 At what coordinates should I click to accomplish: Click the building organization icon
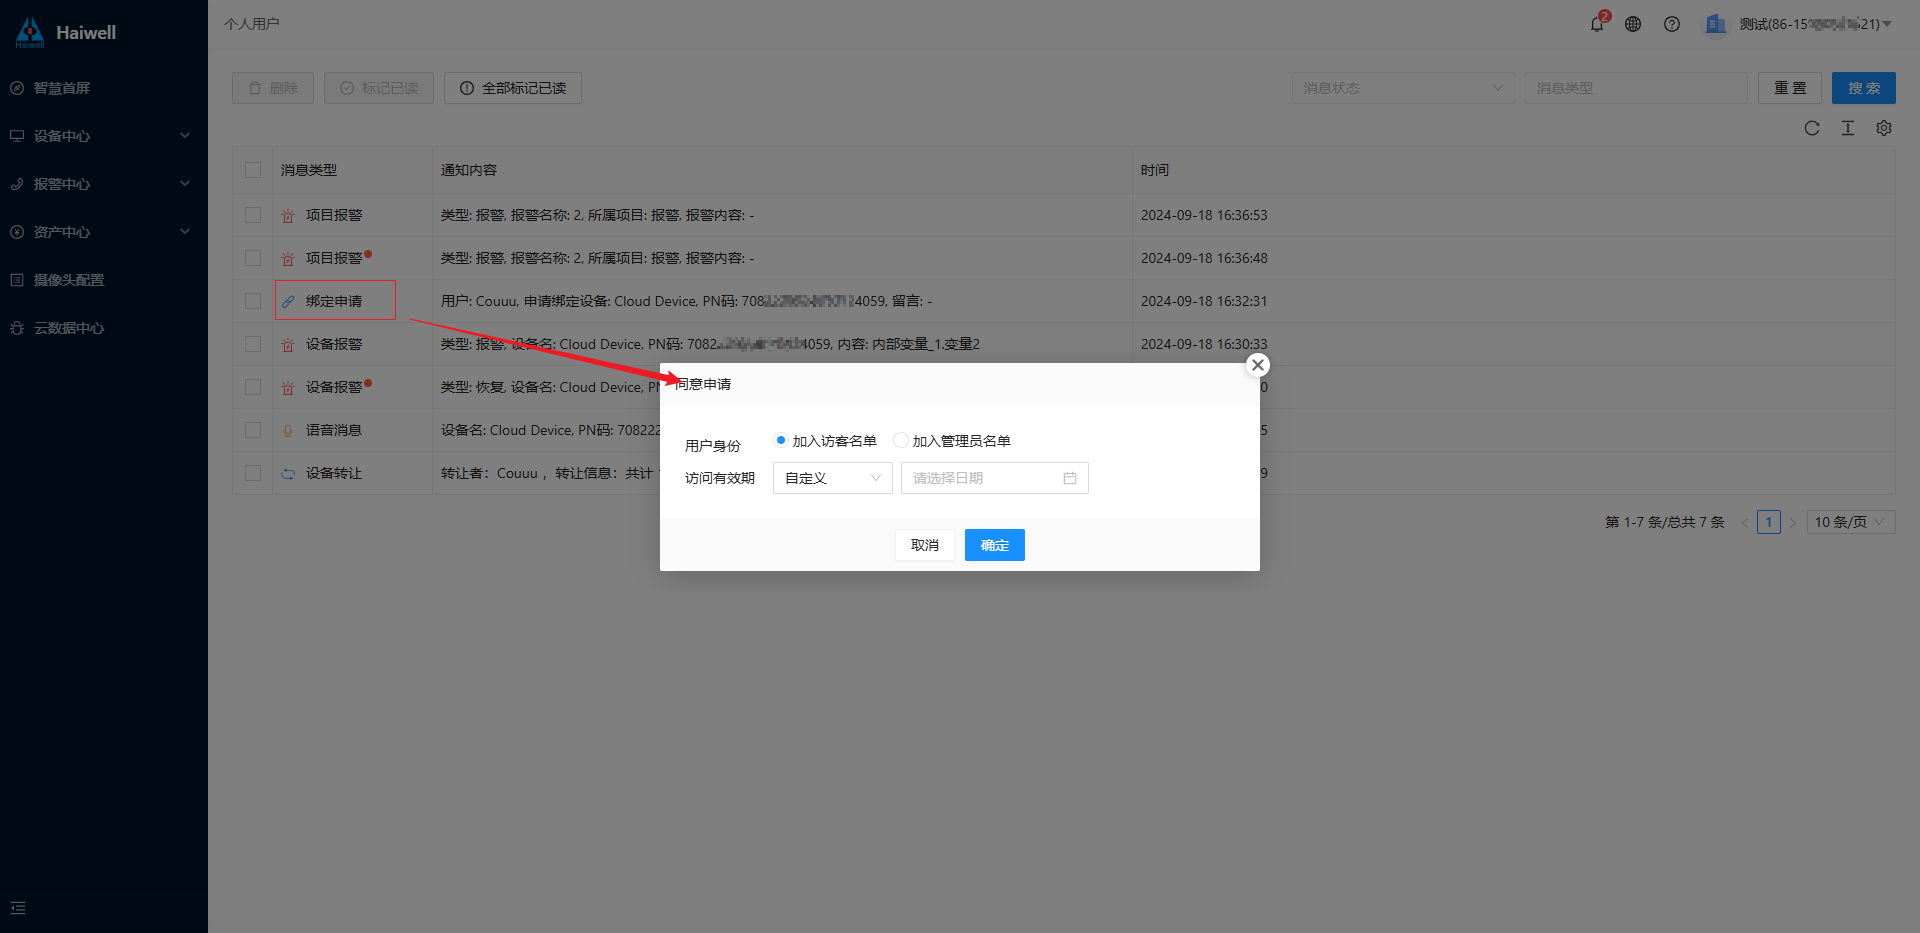[x=1716, y=24]
